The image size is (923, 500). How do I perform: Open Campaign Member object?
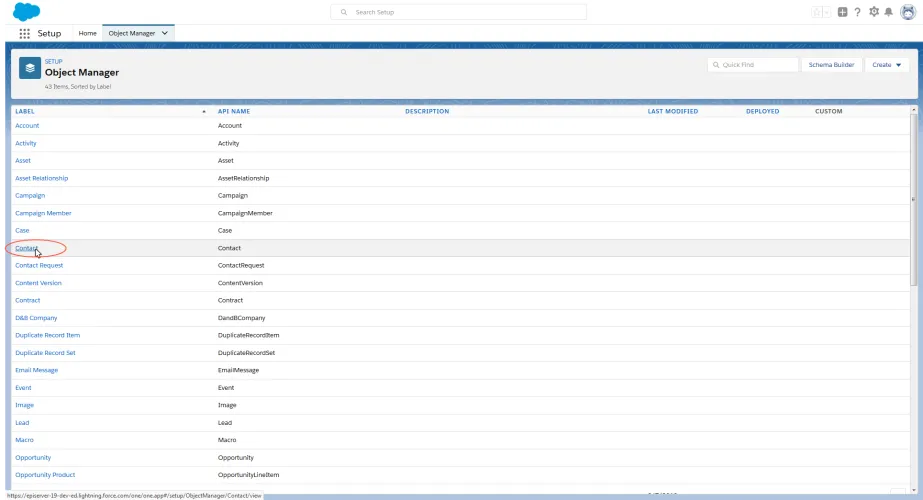pos(43,213)
